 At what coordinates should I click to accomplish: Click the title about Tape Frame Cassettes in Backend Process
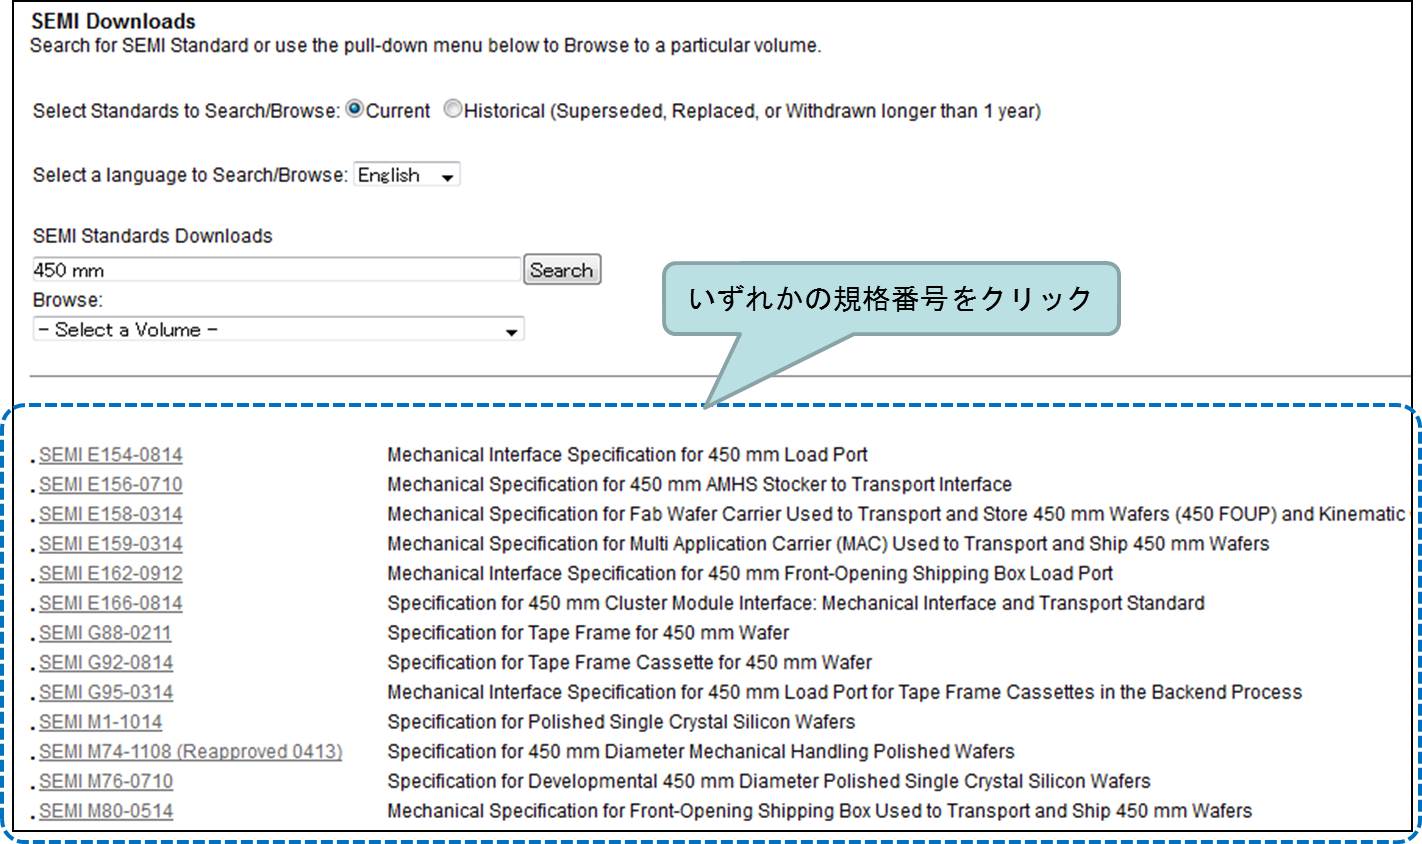point(845,692)
